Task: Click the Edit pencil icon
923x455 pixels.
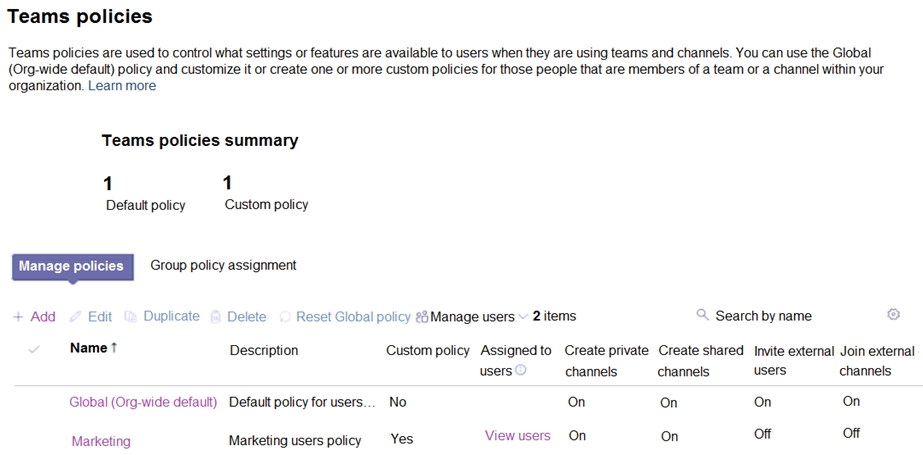Action: coord(75,317)
